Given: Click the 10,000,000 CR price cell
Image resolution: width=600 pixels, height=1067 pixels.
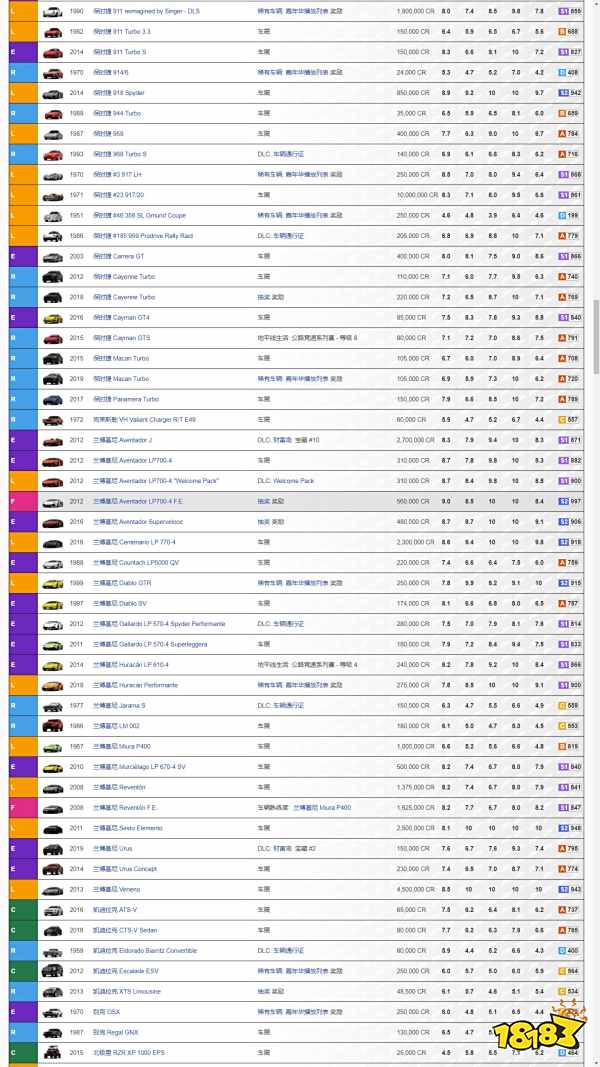Looking at the screenshot, I should 417,195.
